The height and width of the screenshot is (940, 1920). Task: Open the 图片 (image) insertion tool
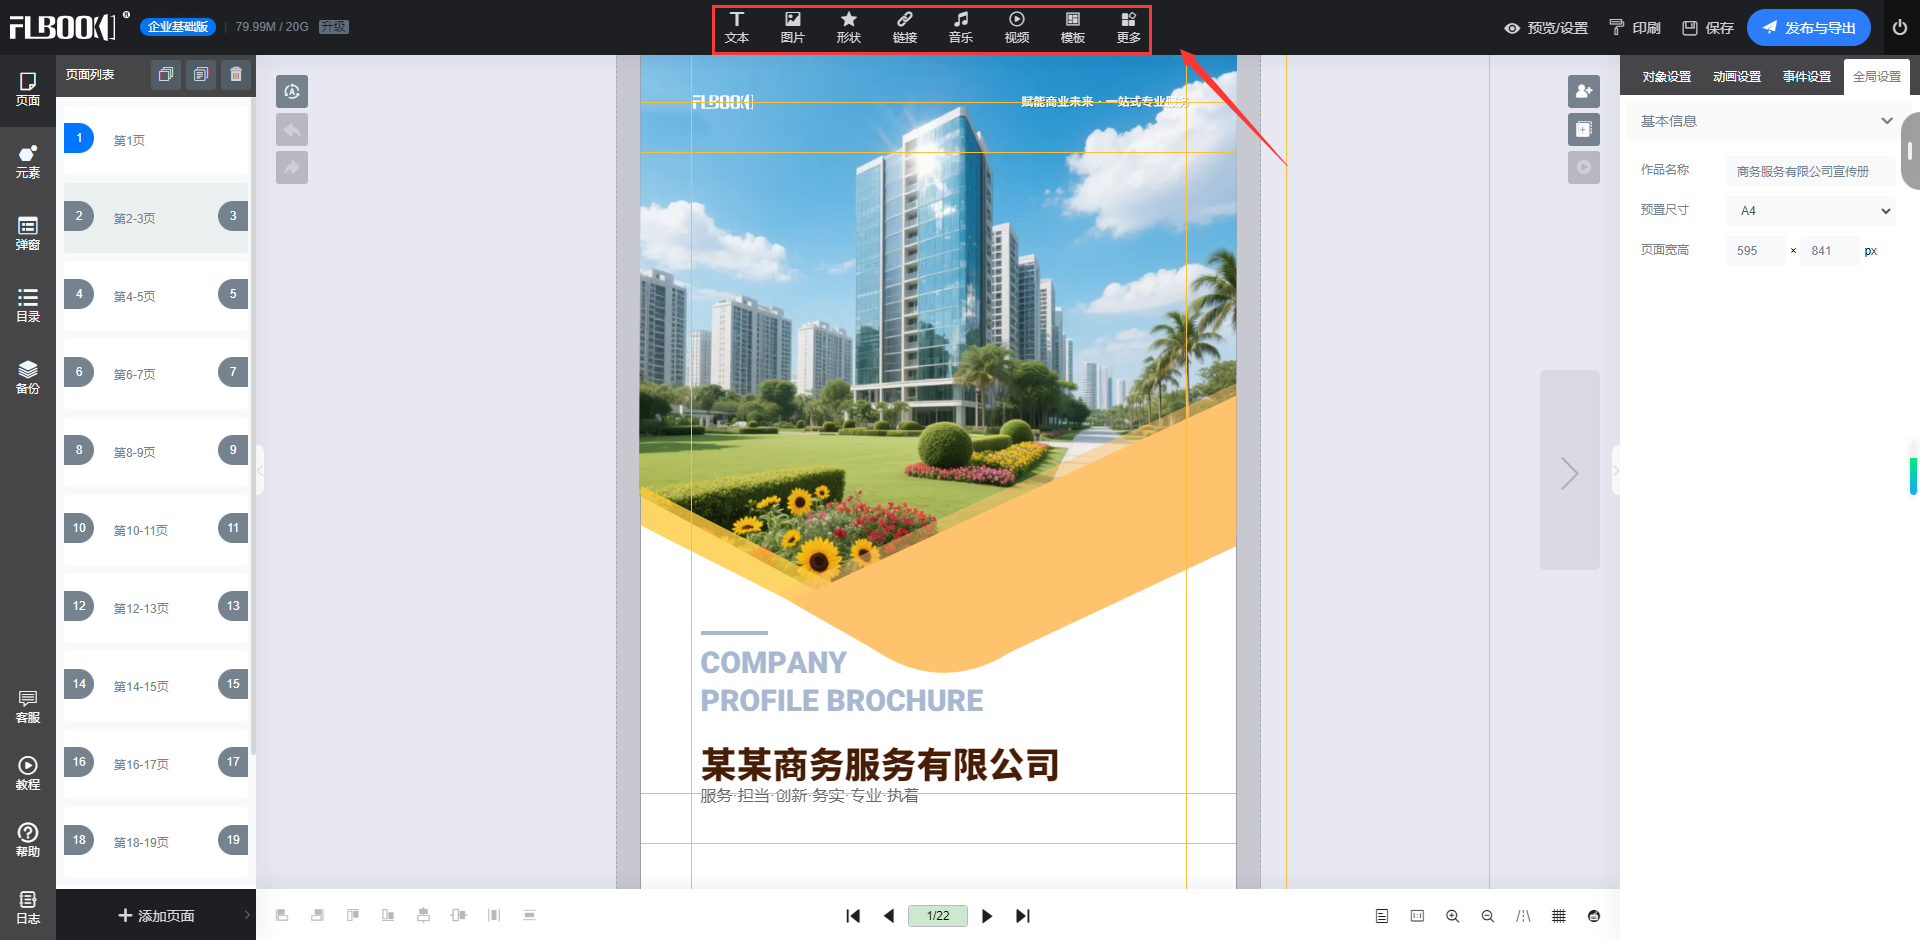793,27
